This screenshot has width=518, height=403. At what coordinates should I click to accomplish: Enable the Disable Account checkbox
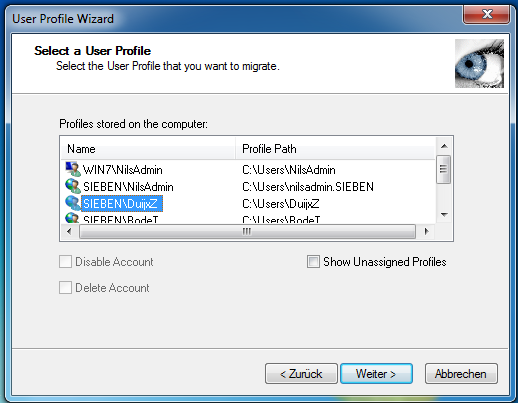pyautogui.click(x=65, y=262)
